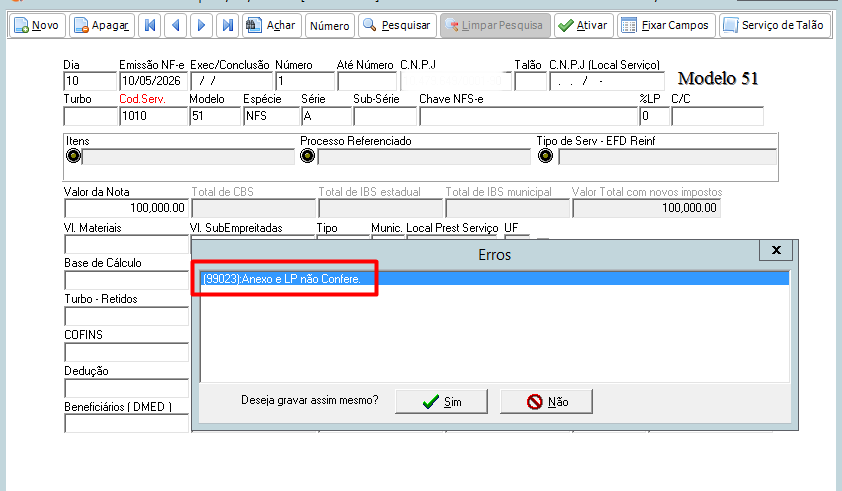Decline saving with the Não button
The height and width of the screenshot is (491, 842).
click(x=547, y=401)
